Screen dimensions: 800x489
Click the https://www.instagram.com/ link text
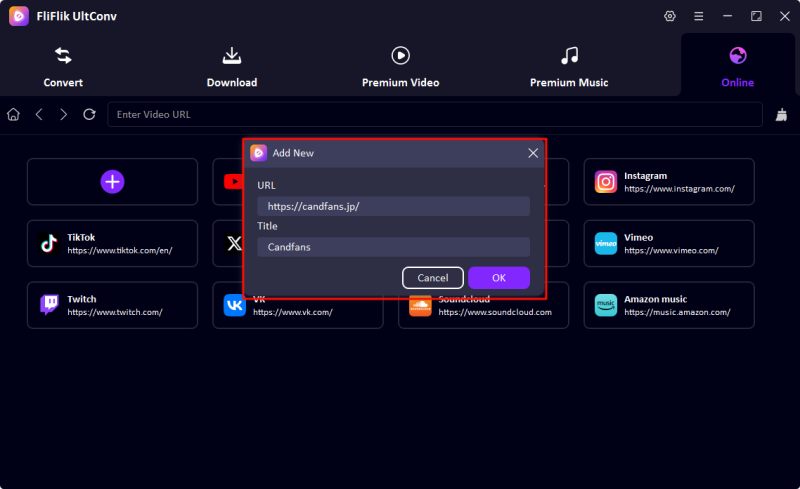679,189
